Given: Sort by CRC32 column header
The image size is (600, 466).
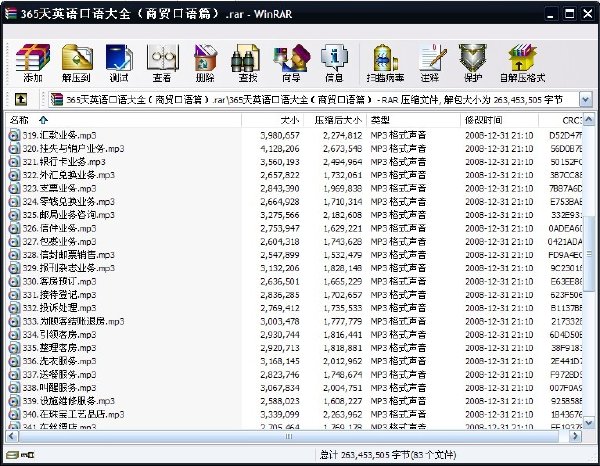Looking at the screenshot, I should tap(560, 120).
